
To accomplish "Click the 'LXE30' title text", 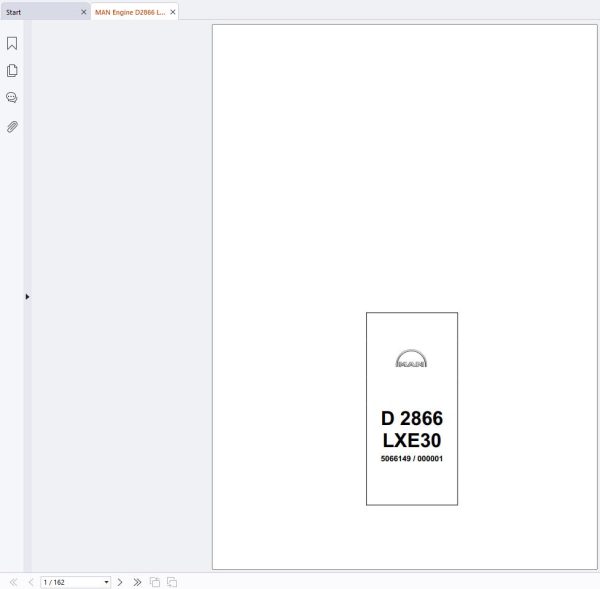I will pos(412,440).
